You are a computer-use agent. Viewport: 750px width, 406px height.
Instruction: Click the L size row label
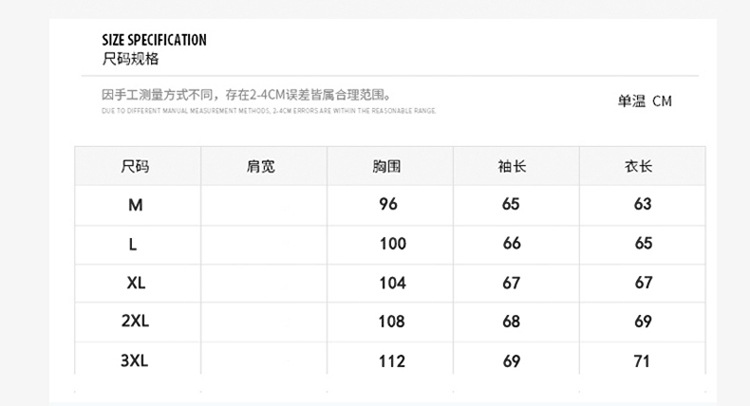tap(133, 244)
